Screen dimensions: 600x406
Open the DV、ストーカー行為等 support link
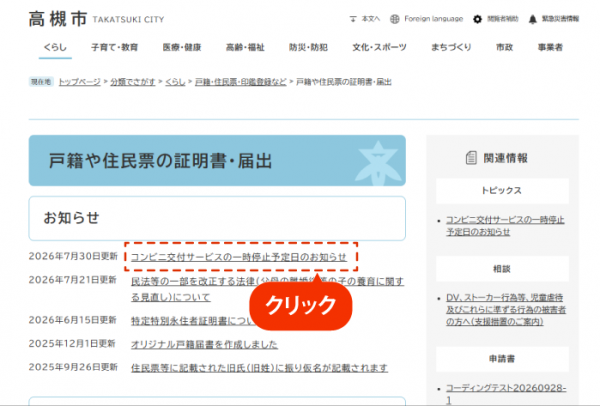(x=506, y=310)
